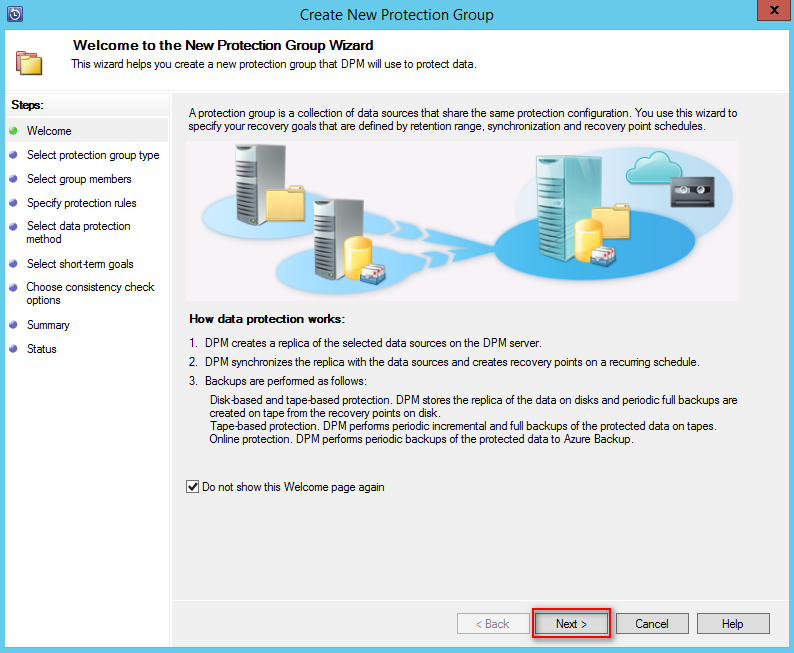794x653 pixels.
Task: Select the 'Select short-term goals' step
Action: (x=80, y=264)
